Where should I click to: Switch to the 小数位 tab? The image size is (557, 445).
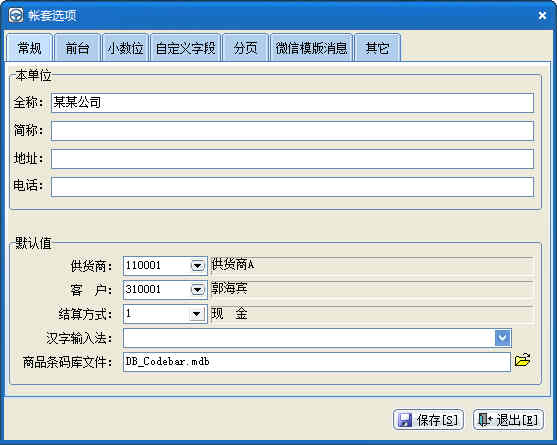coord(125,48)
